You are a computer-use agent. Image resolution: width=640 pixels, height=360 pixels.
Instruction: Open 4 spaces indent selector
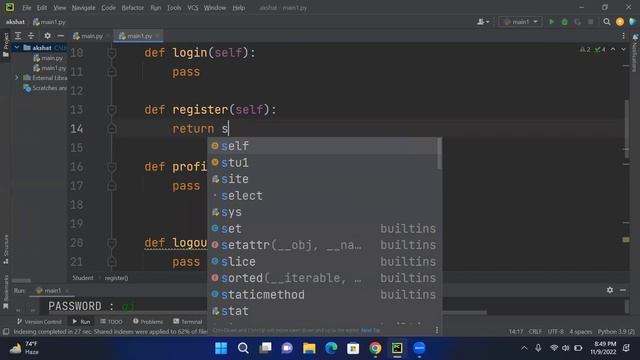580,331
